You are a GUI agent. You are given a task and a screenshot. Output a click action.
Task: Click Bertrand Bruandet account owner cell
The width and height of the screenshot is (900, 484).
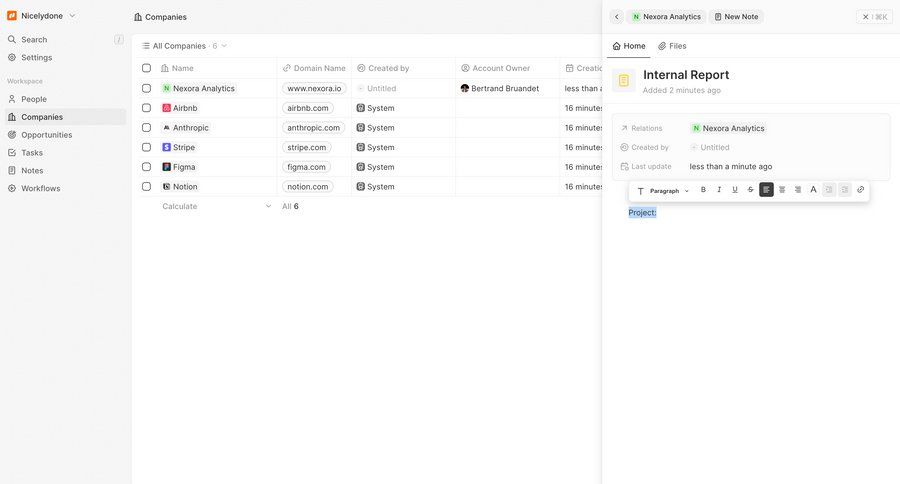[x=507, y=88]
